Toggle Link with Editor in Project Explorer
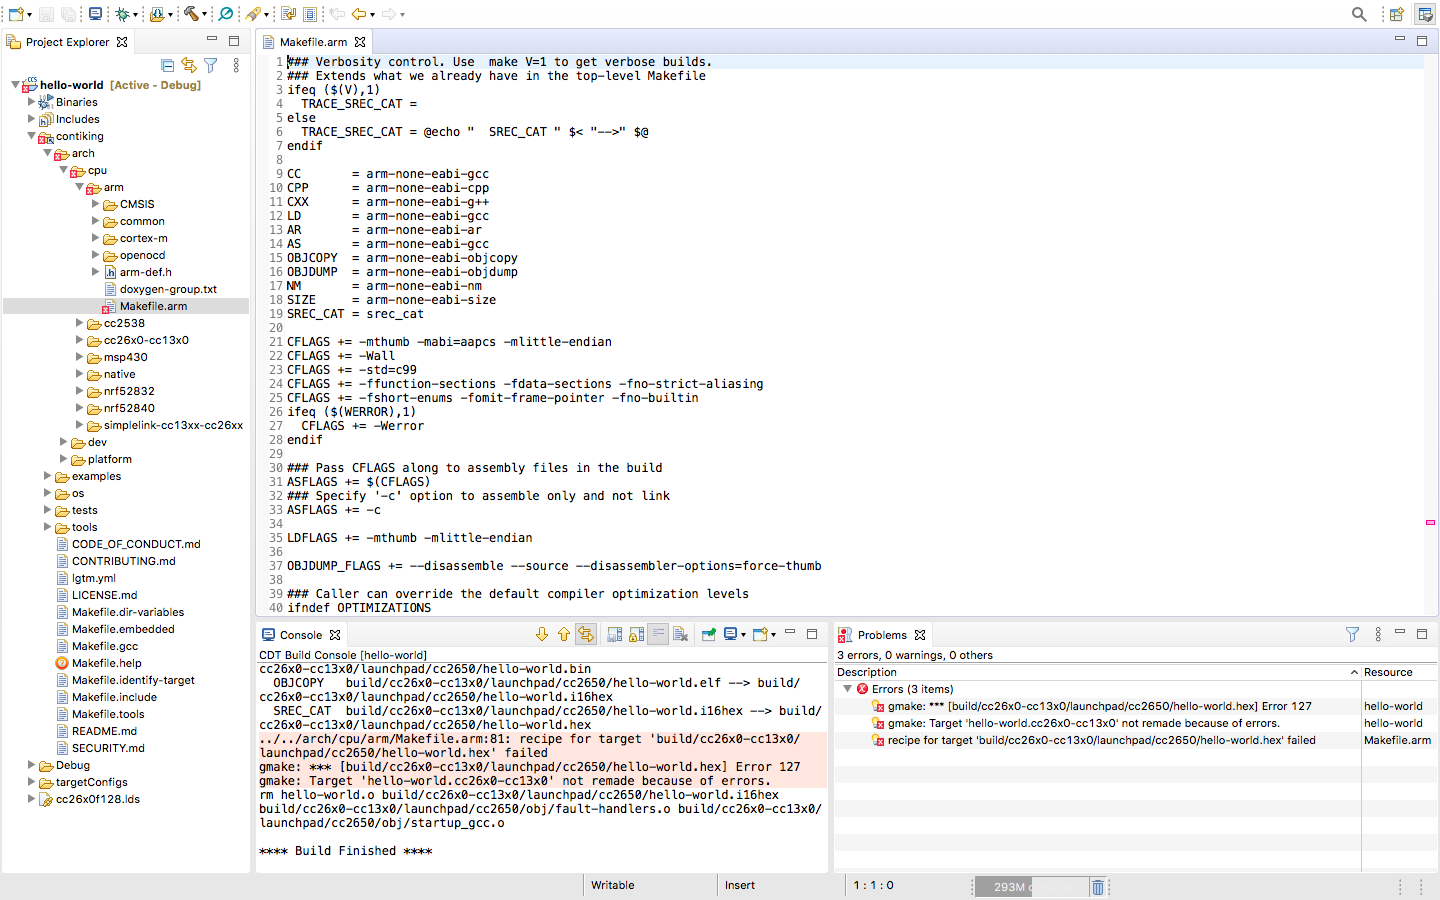The width and height of the screenshot is (1440, 900). click(189, 64)
